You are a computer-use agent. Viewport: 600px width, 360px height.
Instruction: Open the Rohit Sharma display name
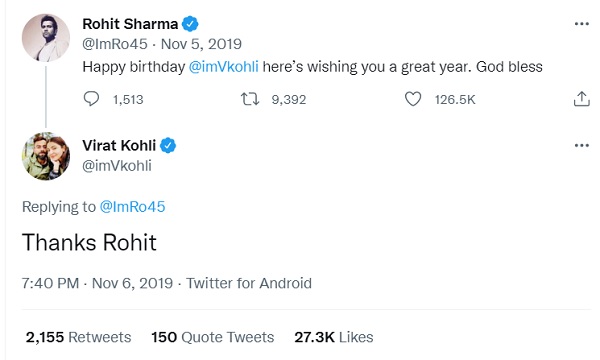tap(130, 24)
